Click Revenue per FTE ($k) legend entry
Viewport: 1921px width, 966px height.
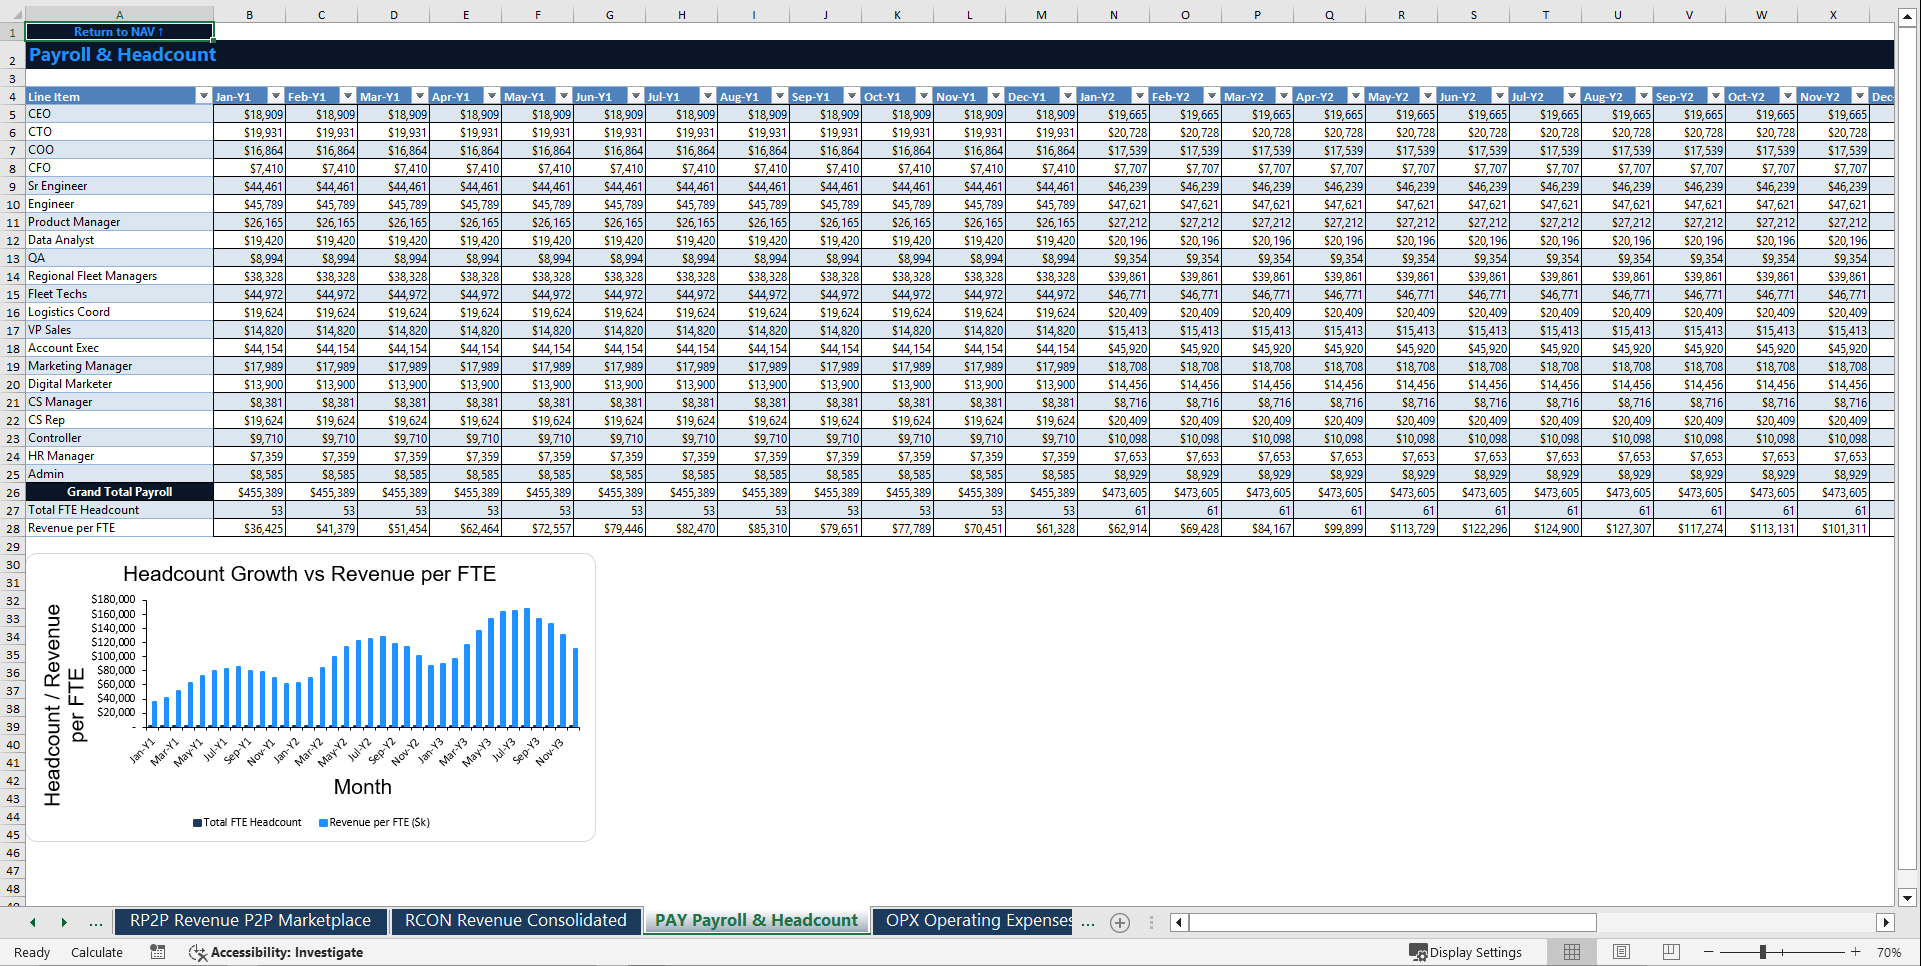[x=374, y=823]
